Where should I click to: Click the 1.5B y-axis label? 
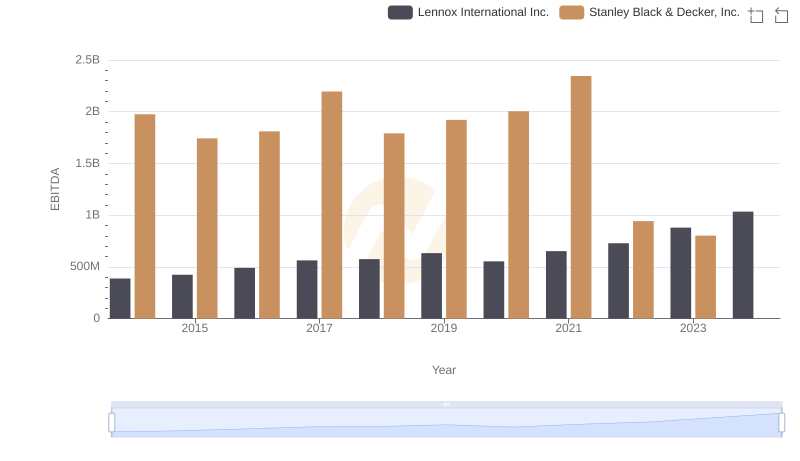point(88,163)
